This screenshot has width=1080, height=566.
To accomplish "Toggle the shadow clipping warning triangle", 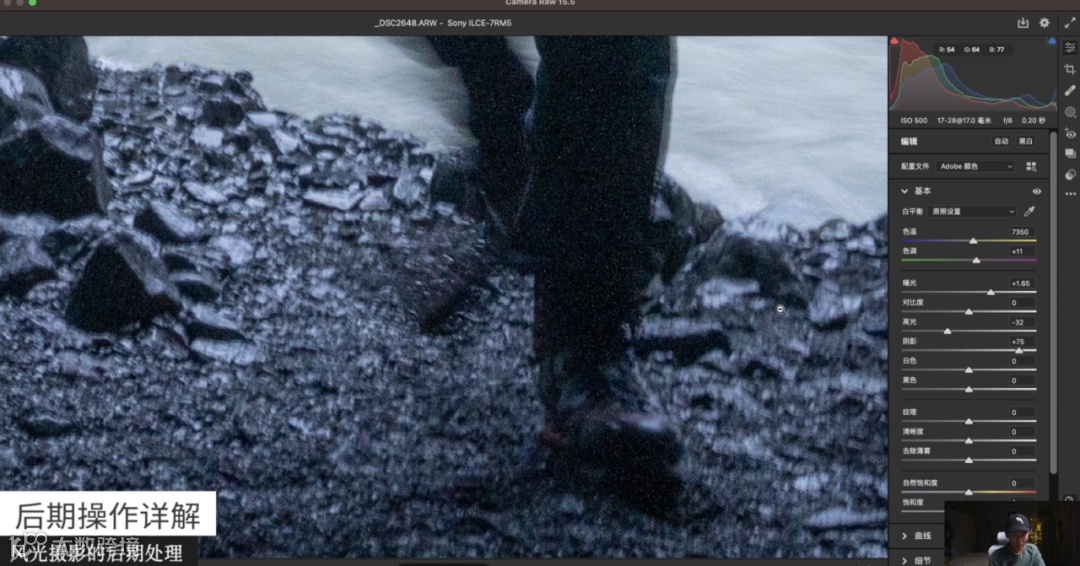I will tap(895, 41).
